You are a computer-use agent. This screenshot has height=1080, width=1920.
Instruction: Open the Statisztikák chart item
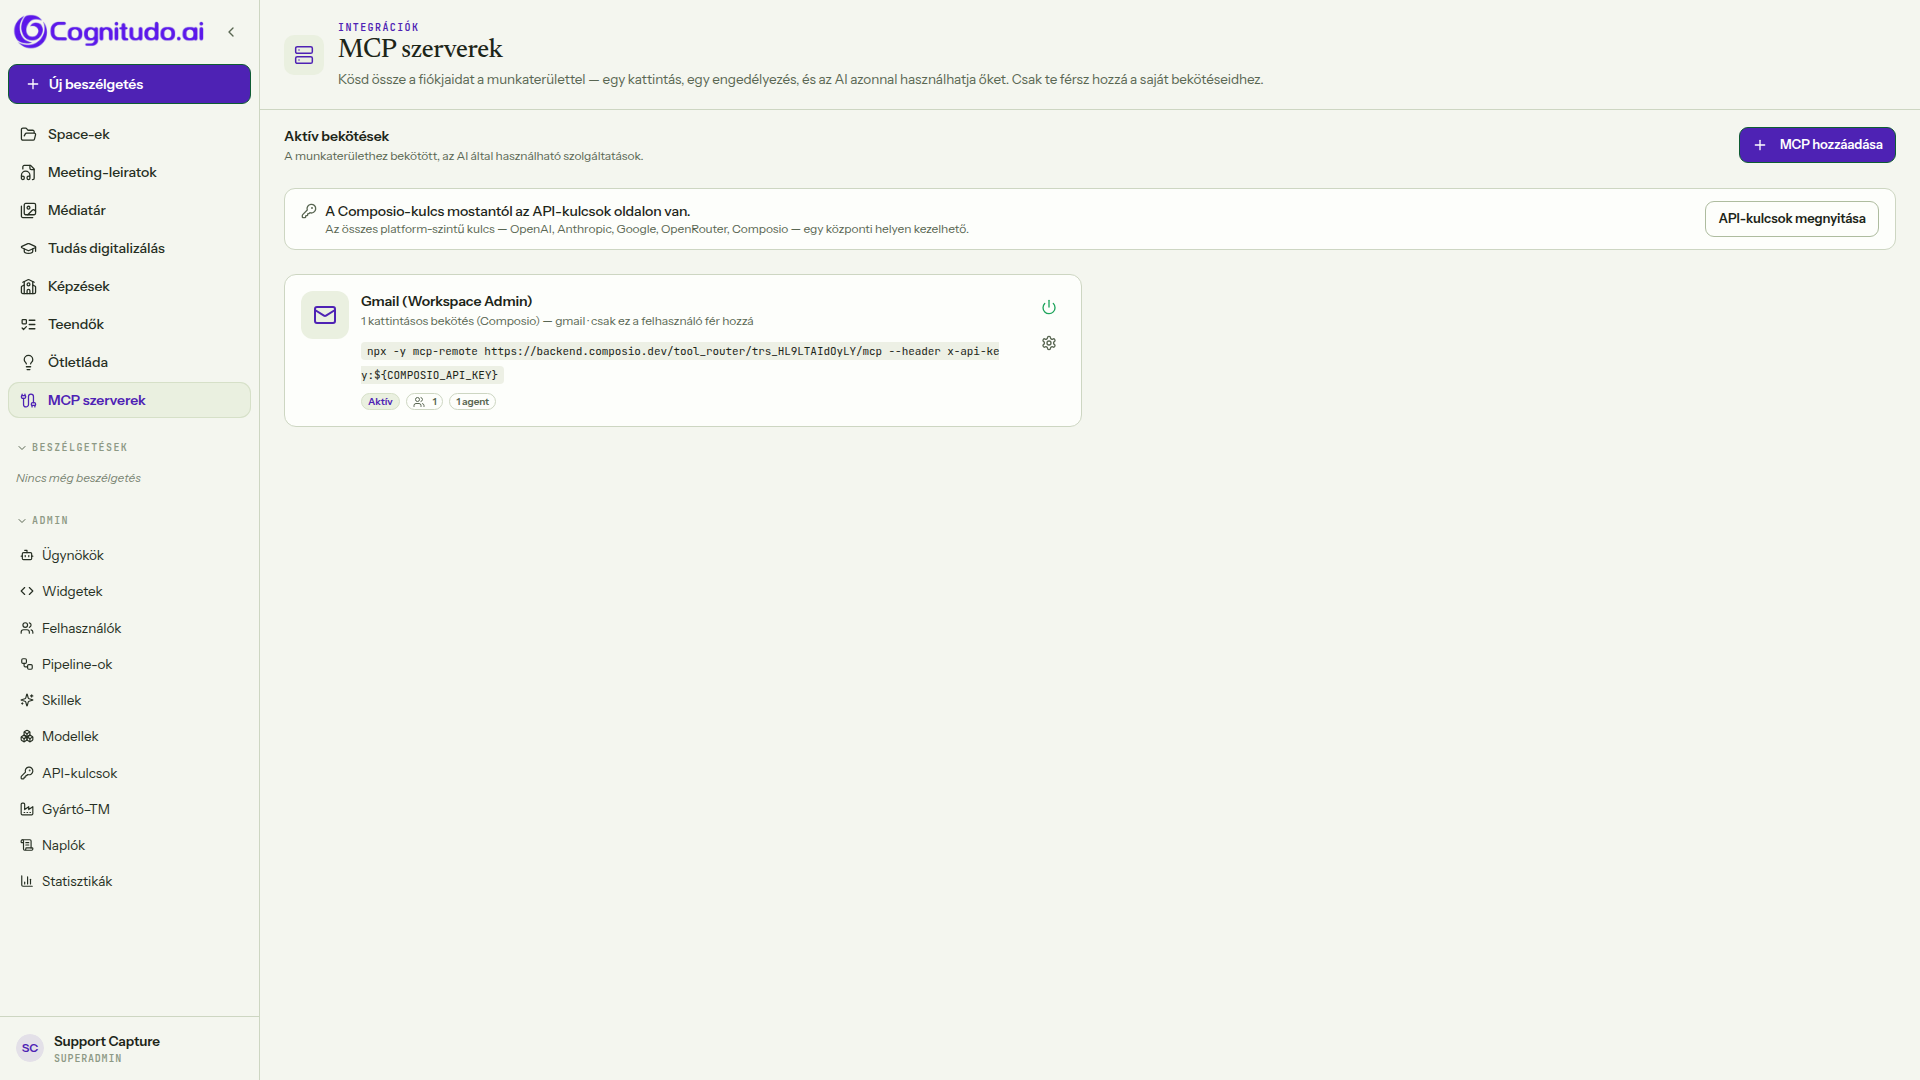[129, 881]
